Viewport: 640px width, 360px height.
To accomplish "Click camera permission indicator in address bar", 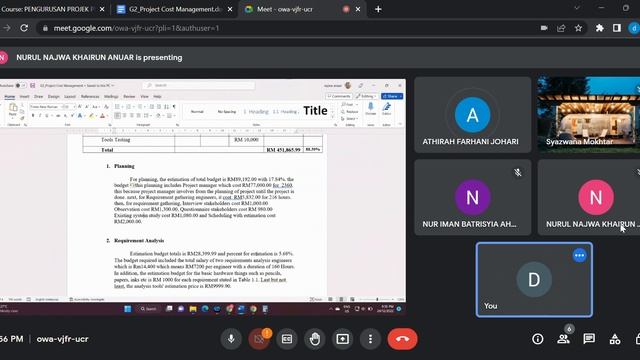I will click(544, 28).
